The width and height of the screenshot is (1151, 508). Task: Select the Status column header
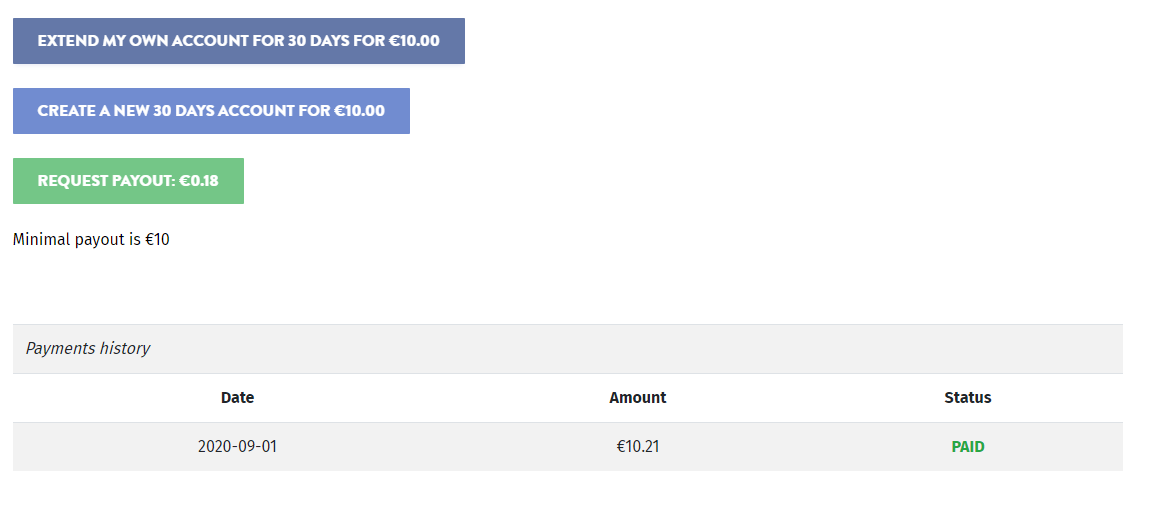[967, 398]
